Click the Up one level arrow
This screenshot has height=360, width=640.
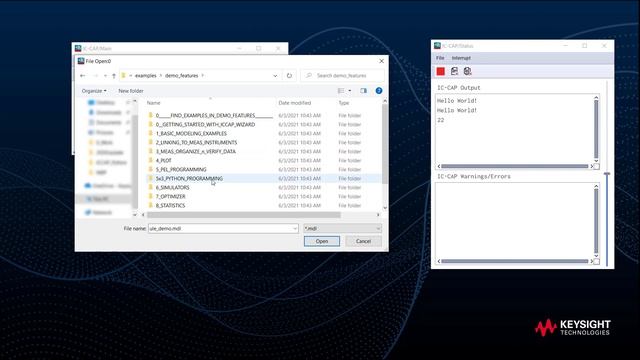click(114, 76)
